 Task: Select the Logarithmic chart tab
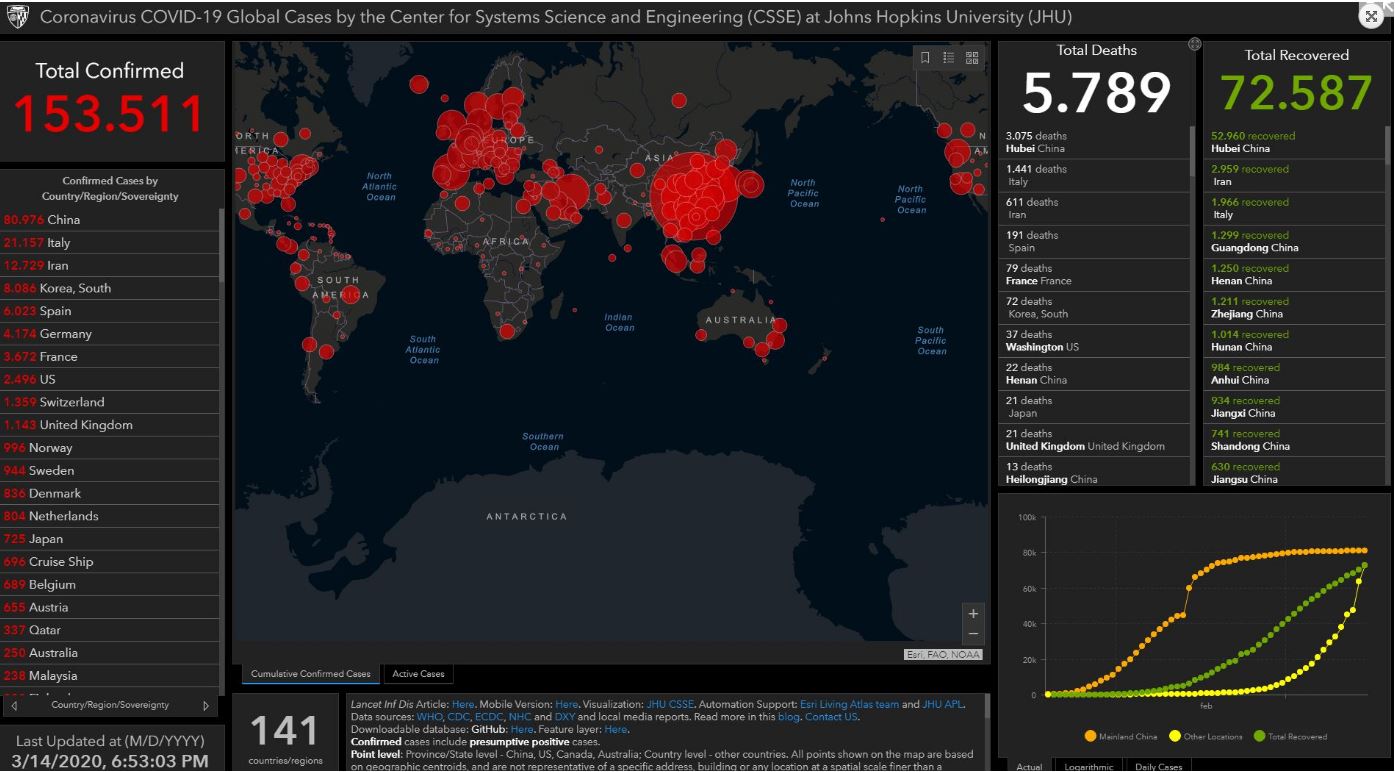point(1089,766)
